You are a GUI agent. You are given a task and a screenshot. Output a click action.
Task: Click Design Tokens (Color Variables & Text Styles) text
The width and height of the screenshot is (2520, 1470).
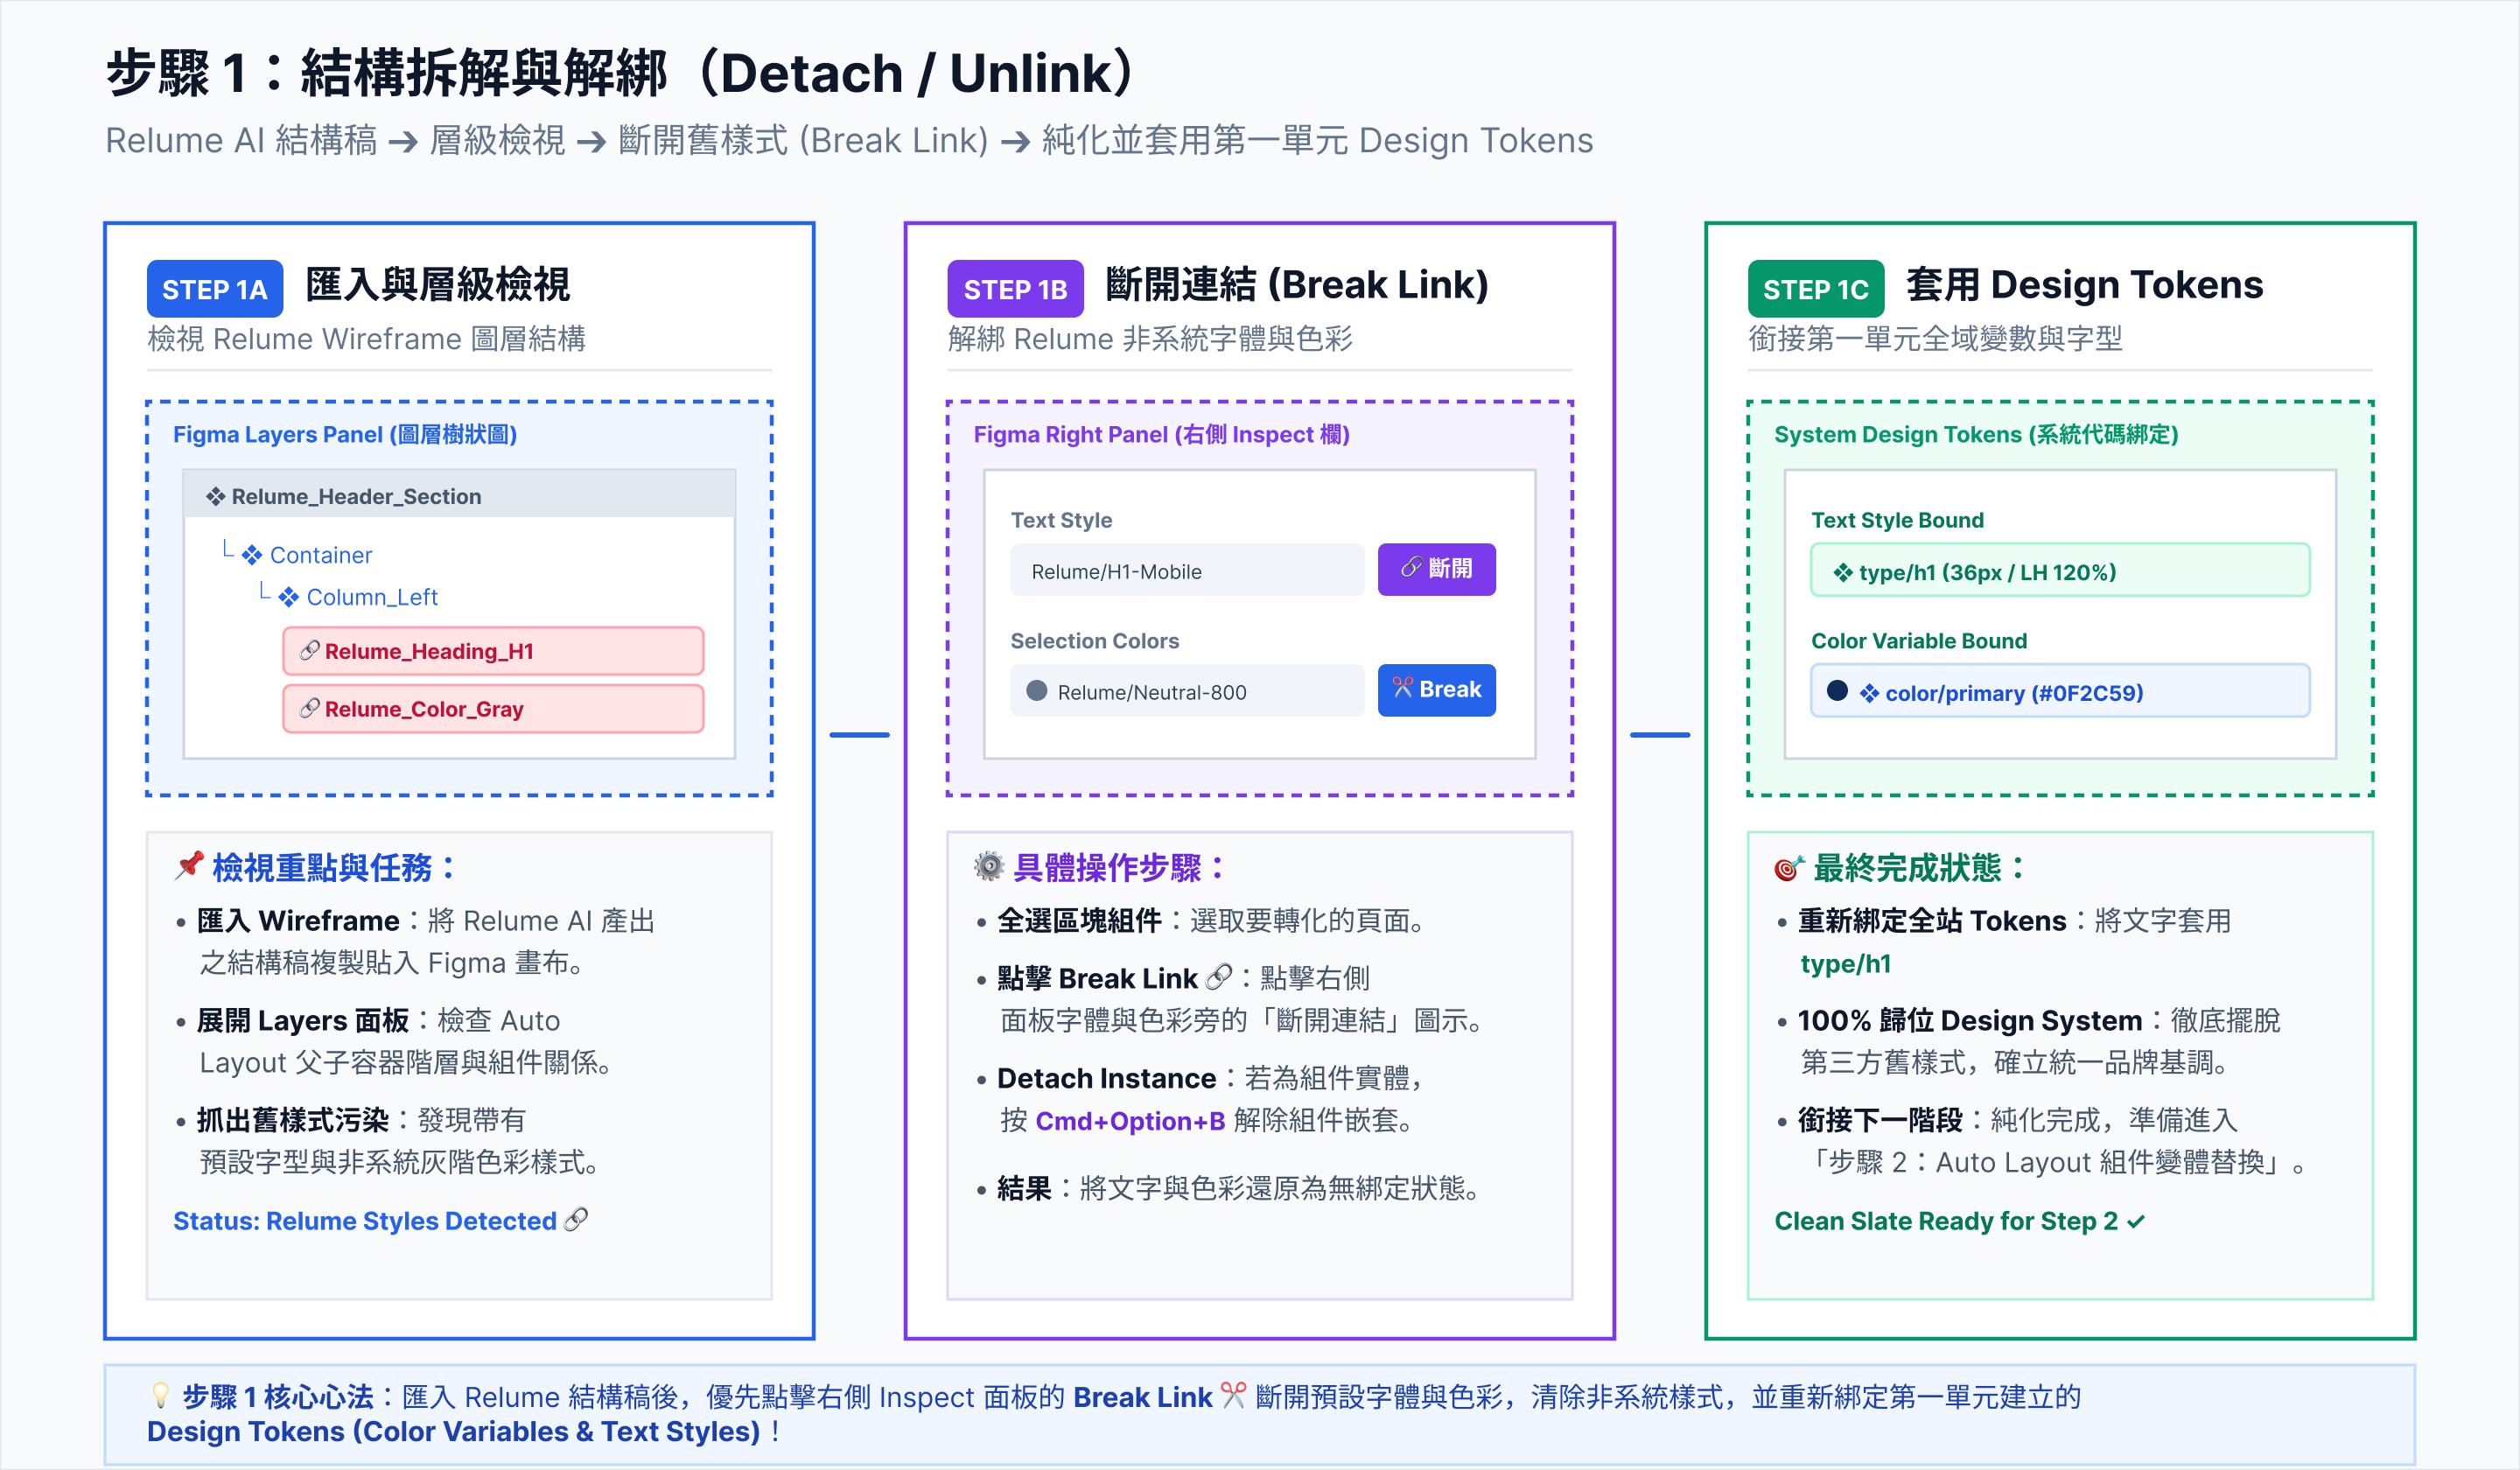click(x=454, y=1431)
